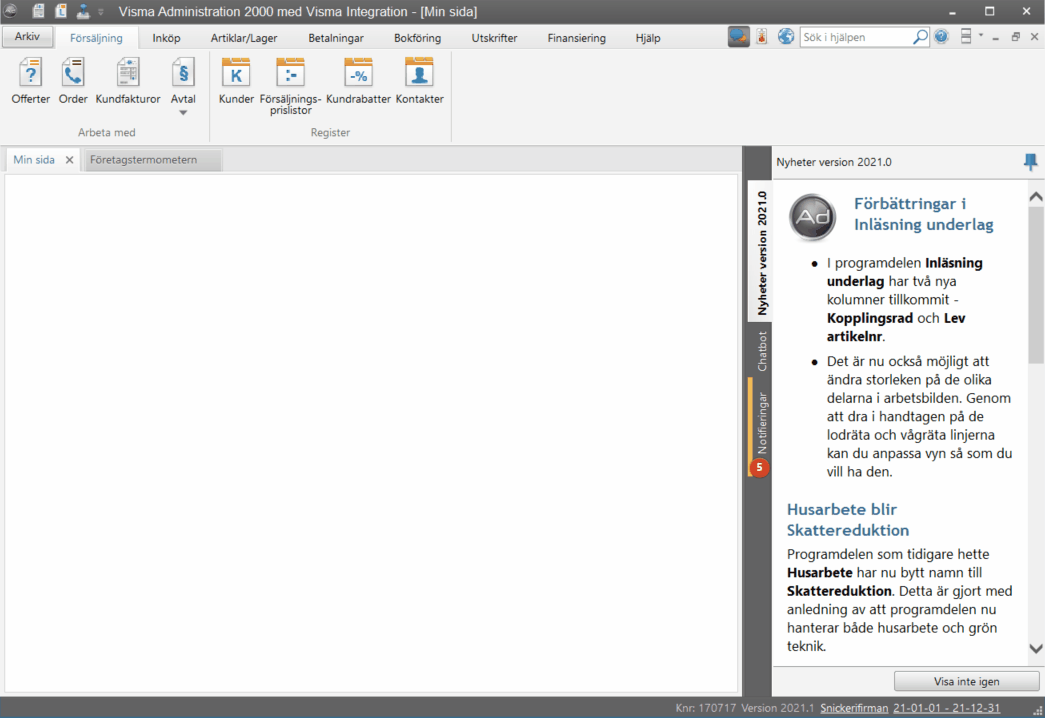Click the Knr: 170717 status text

[x=705, y=708]
